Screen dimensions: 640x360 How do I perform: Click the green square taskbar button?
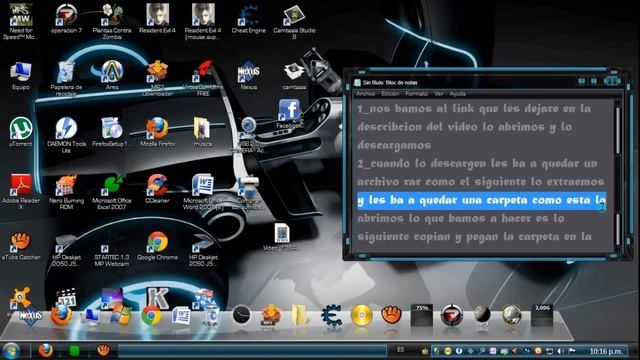pos(74,351)
